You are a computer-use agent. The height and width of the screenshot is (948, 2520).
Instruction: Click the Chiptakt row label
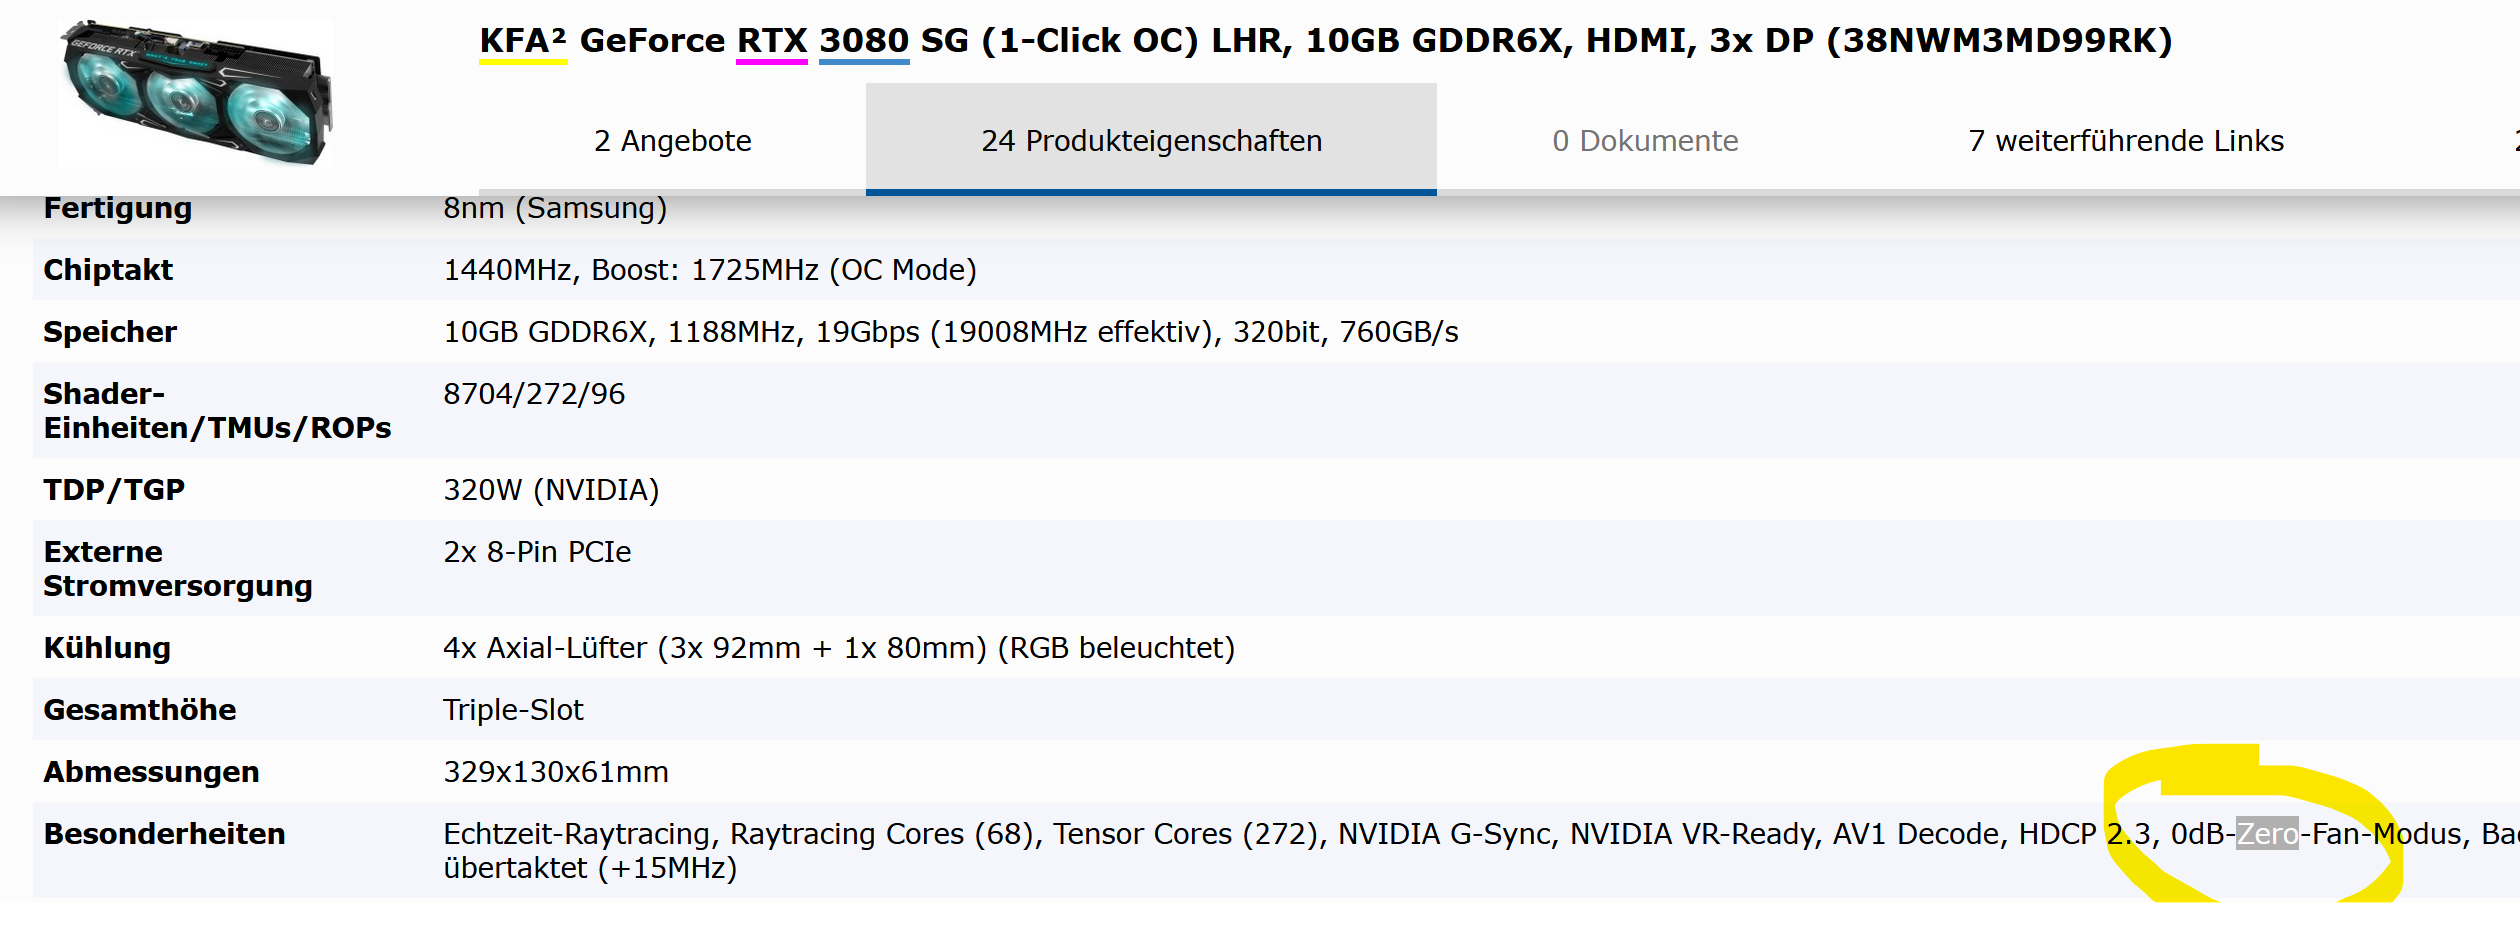[x=108, y=270]
